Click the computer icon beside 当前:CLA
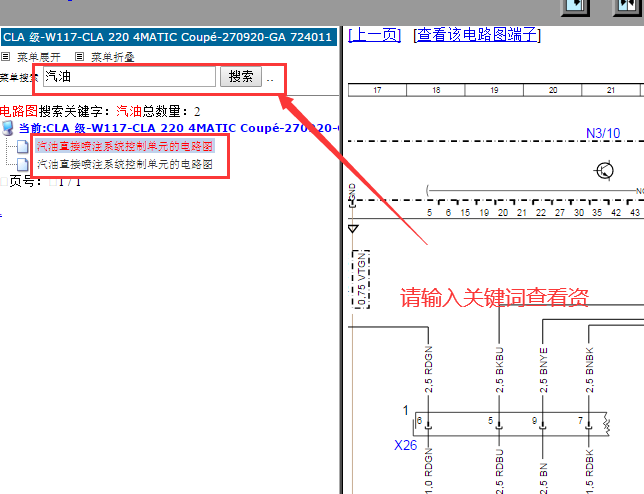 click(8, 128)
